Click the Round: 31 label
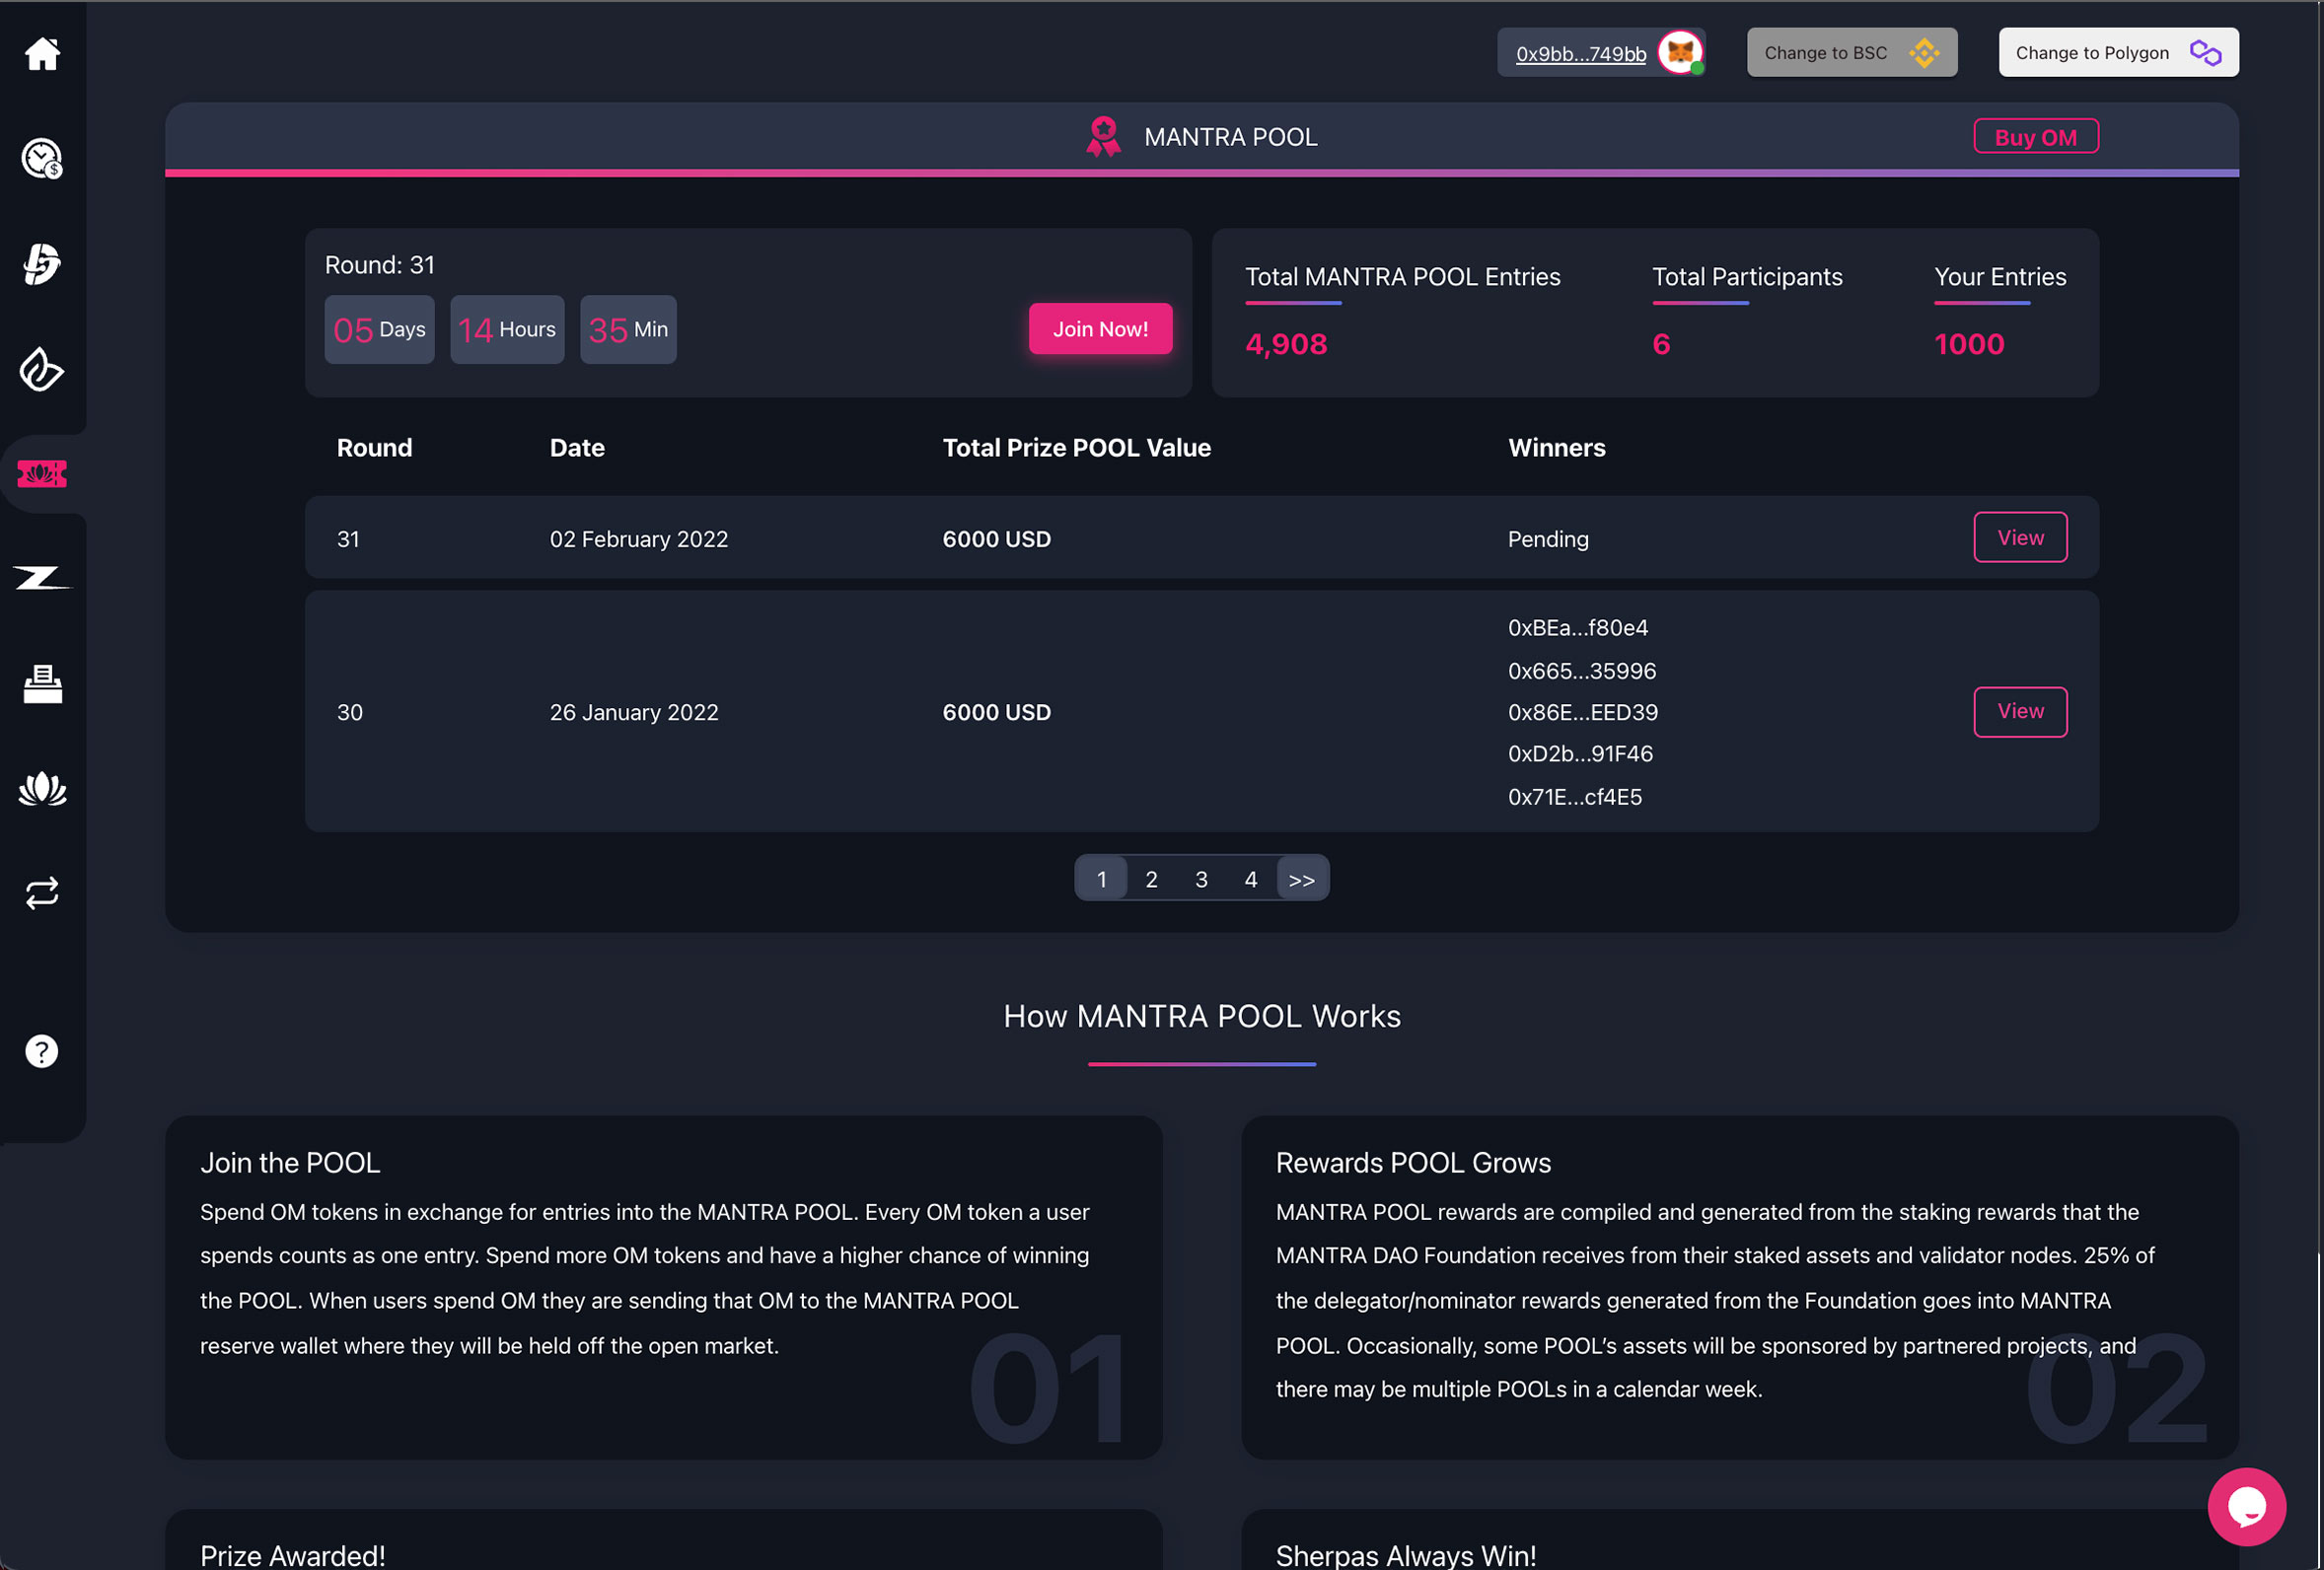Image resolution: width=2324 pixels, height=1570 pixels. [x=379, y=265]
